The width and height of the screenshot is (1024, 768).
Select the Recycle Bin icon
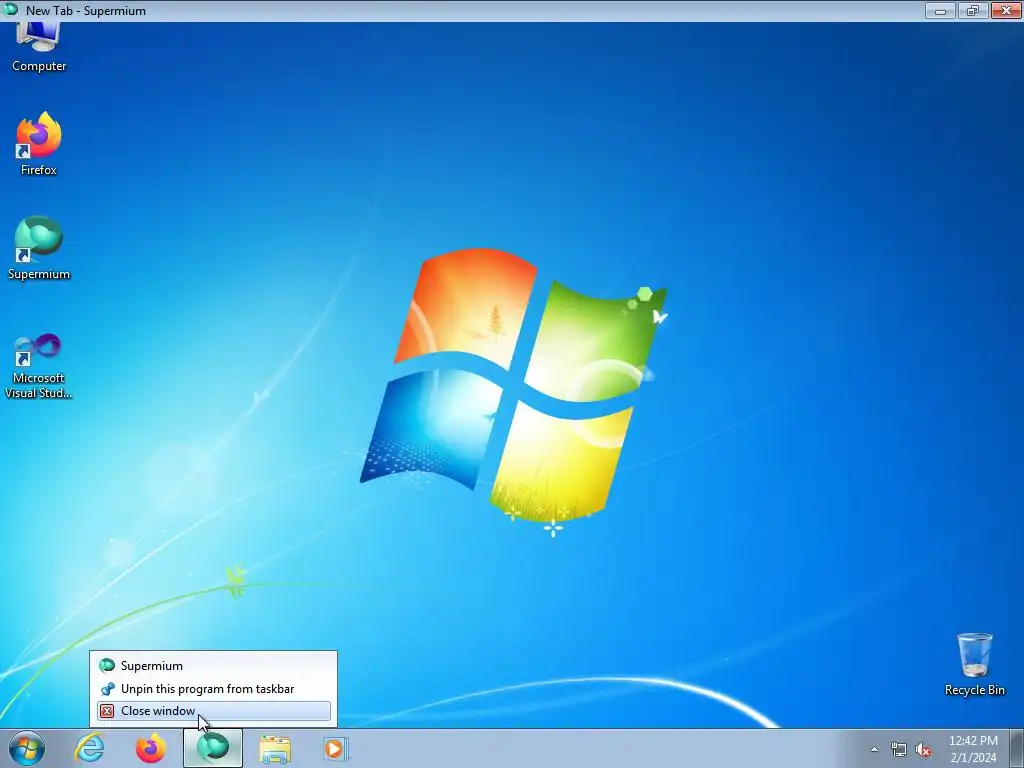974,664
